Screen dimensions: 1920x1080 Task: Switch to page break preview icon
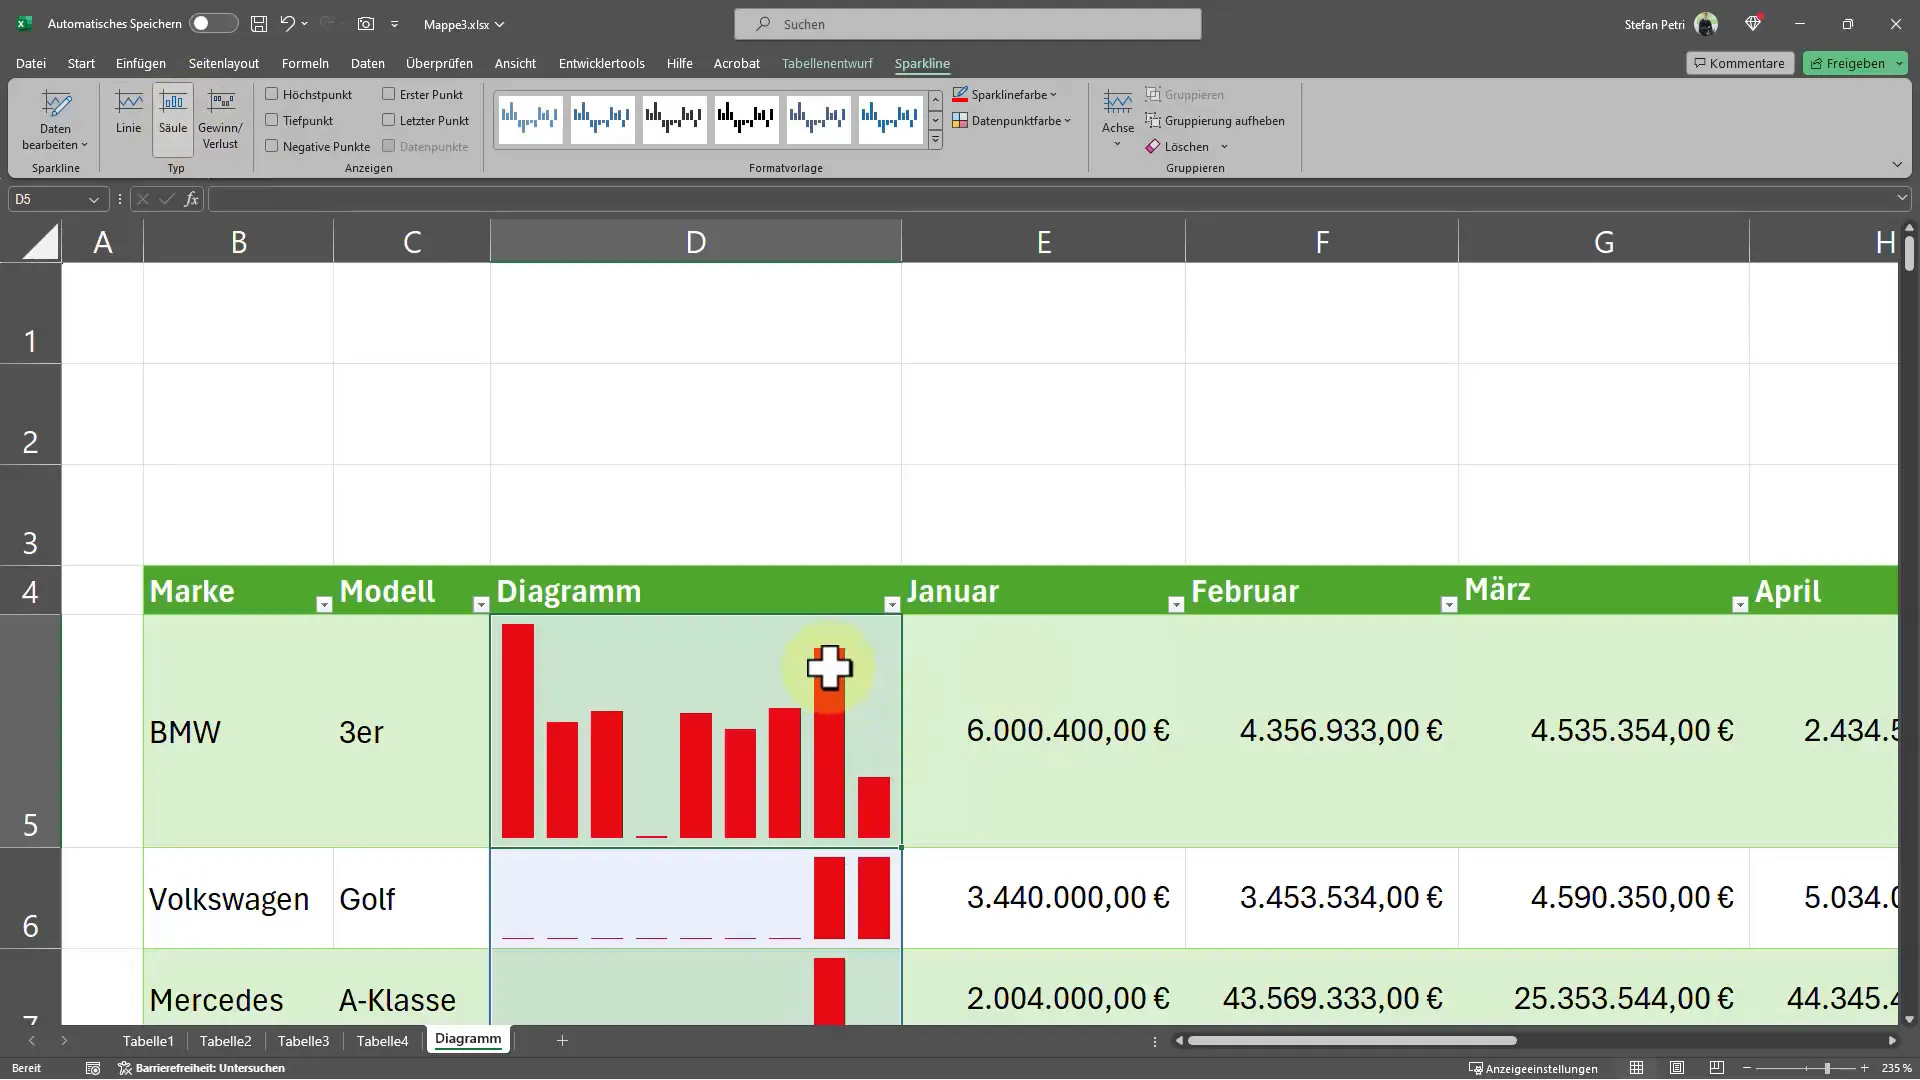click(x=1717, y=1068)
